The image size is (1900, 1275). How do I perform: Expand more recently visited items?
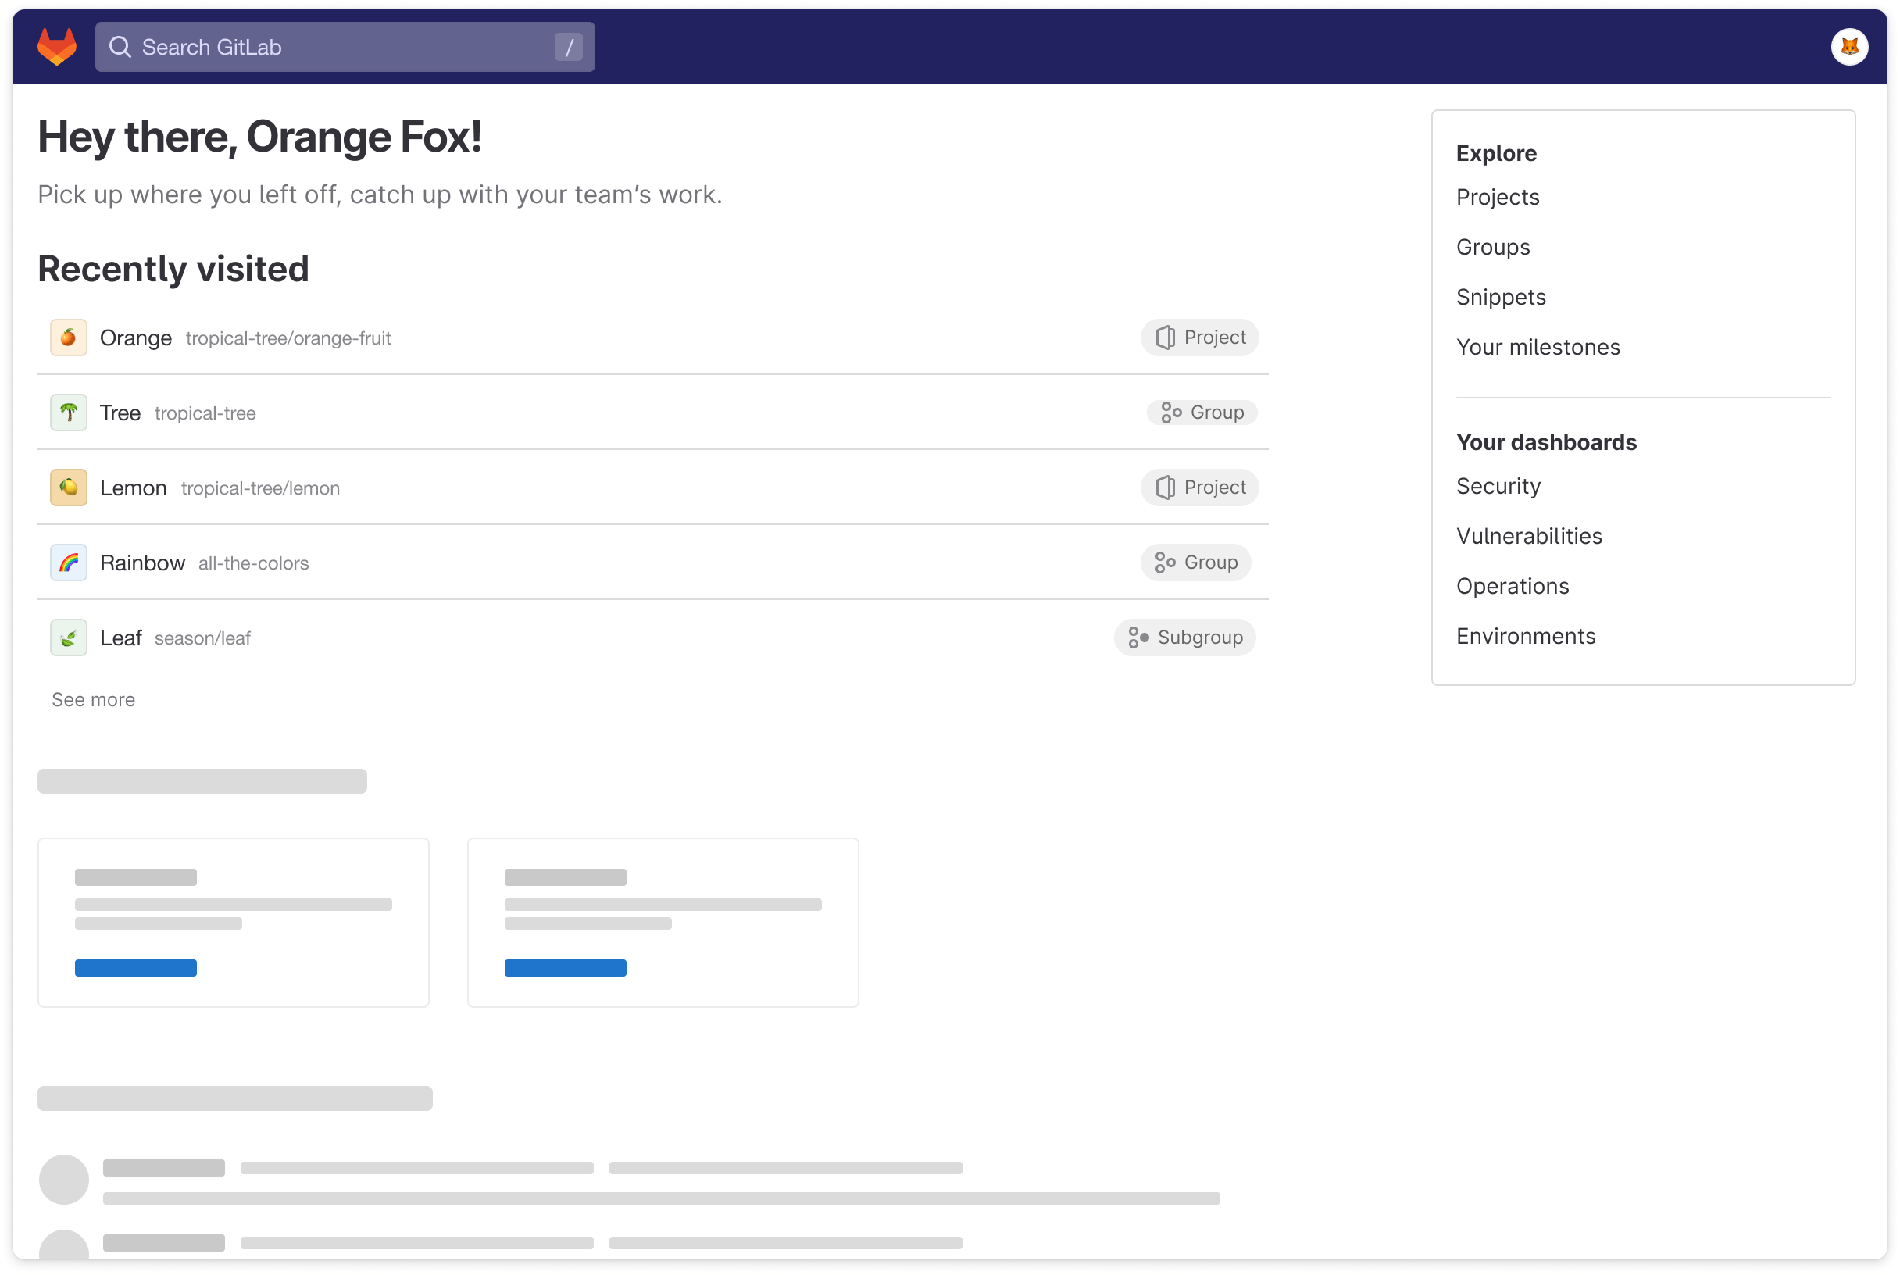pyautogui.click(x=93, y=699)
